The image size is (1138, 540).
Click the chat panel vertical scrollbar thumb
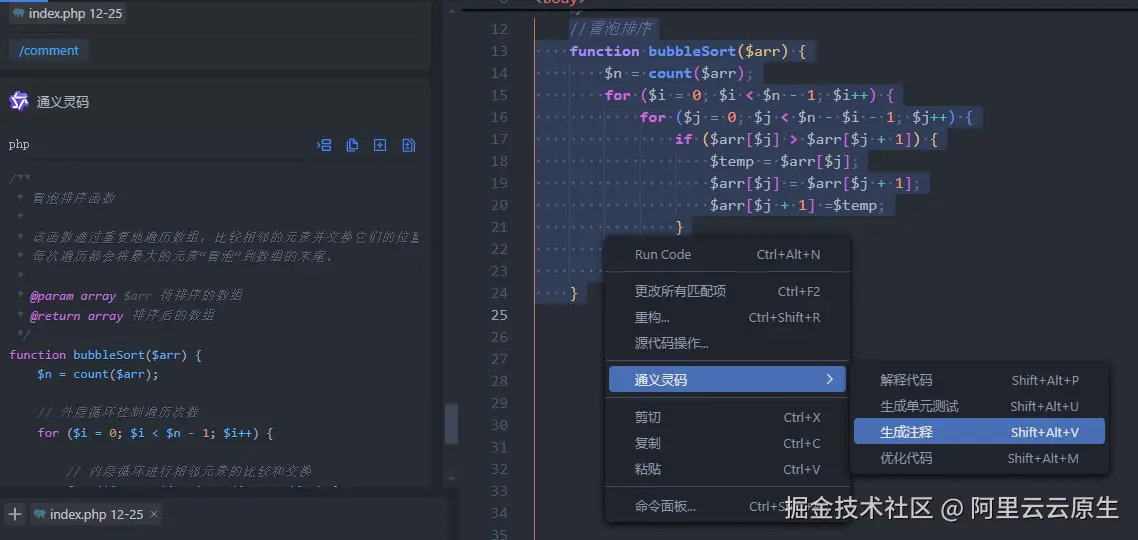click(451, 424)
